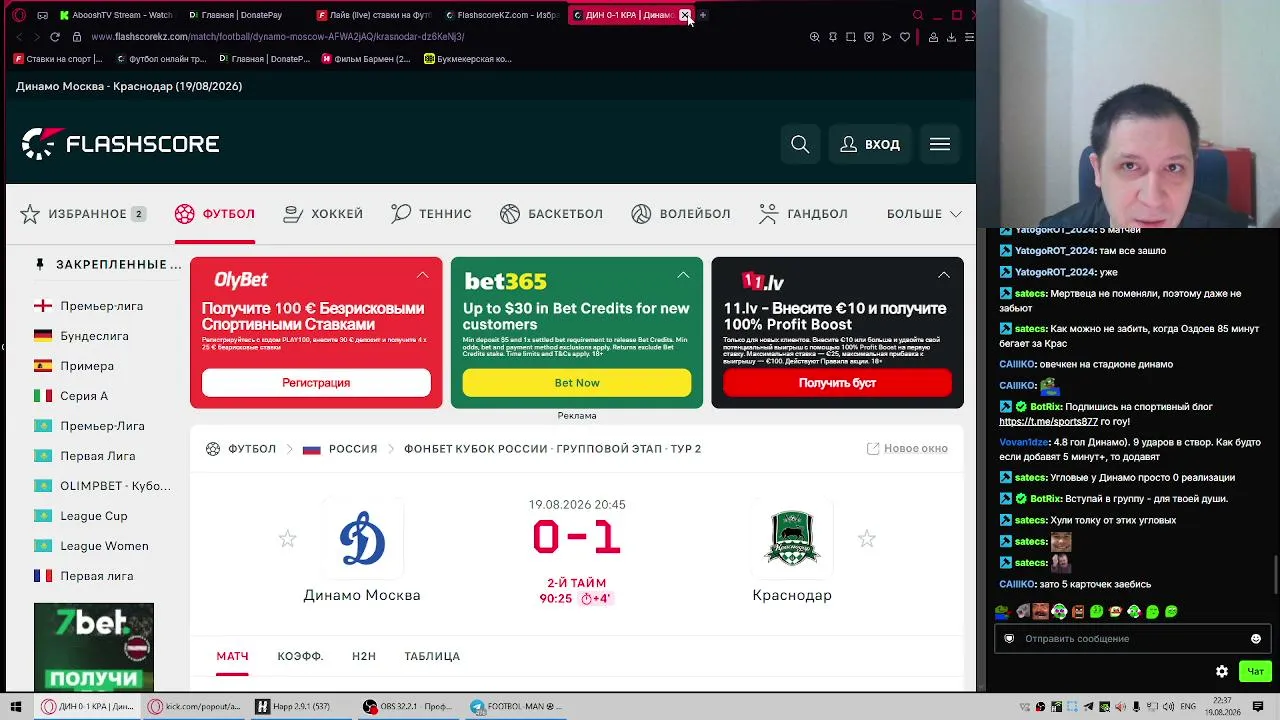Switch to the Коэфф. tab

pos(300,656)
